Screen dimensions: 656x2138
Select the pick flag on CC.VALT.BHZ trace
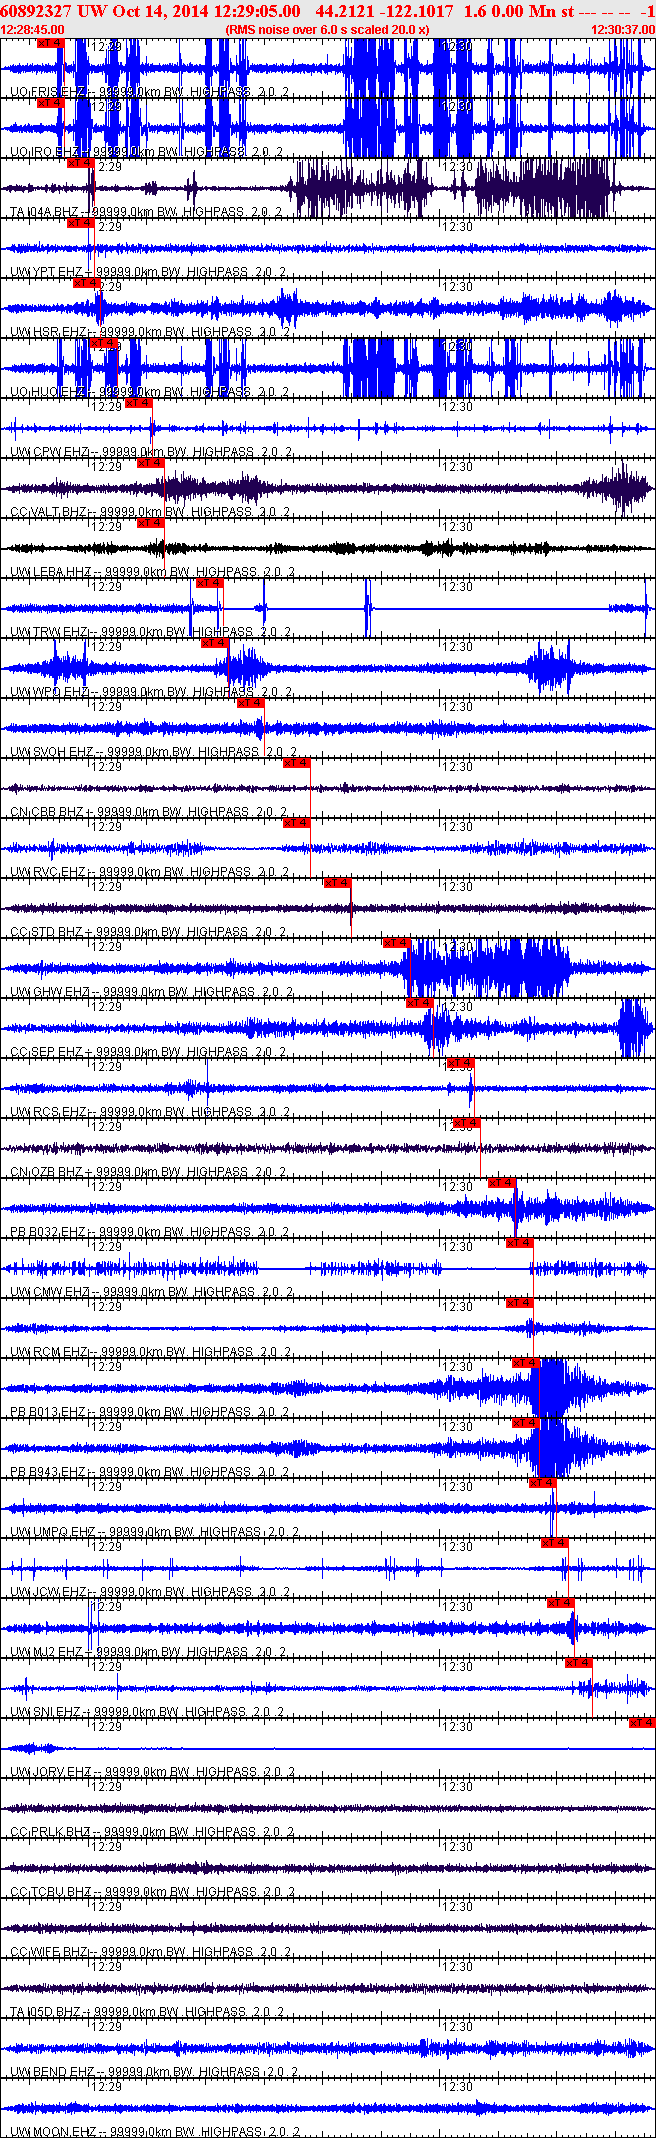point(151,464)
